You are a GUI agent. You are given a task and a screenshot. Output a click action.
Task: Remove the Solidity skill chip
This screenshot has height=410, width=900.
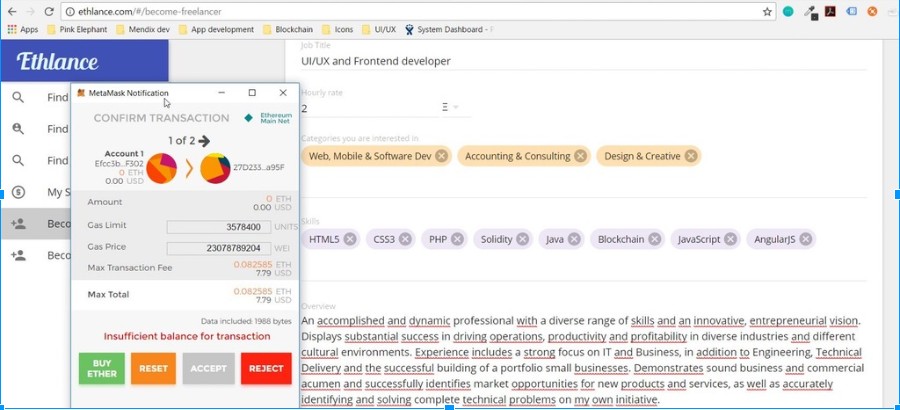pyautogui.click(x=522, y=239)
